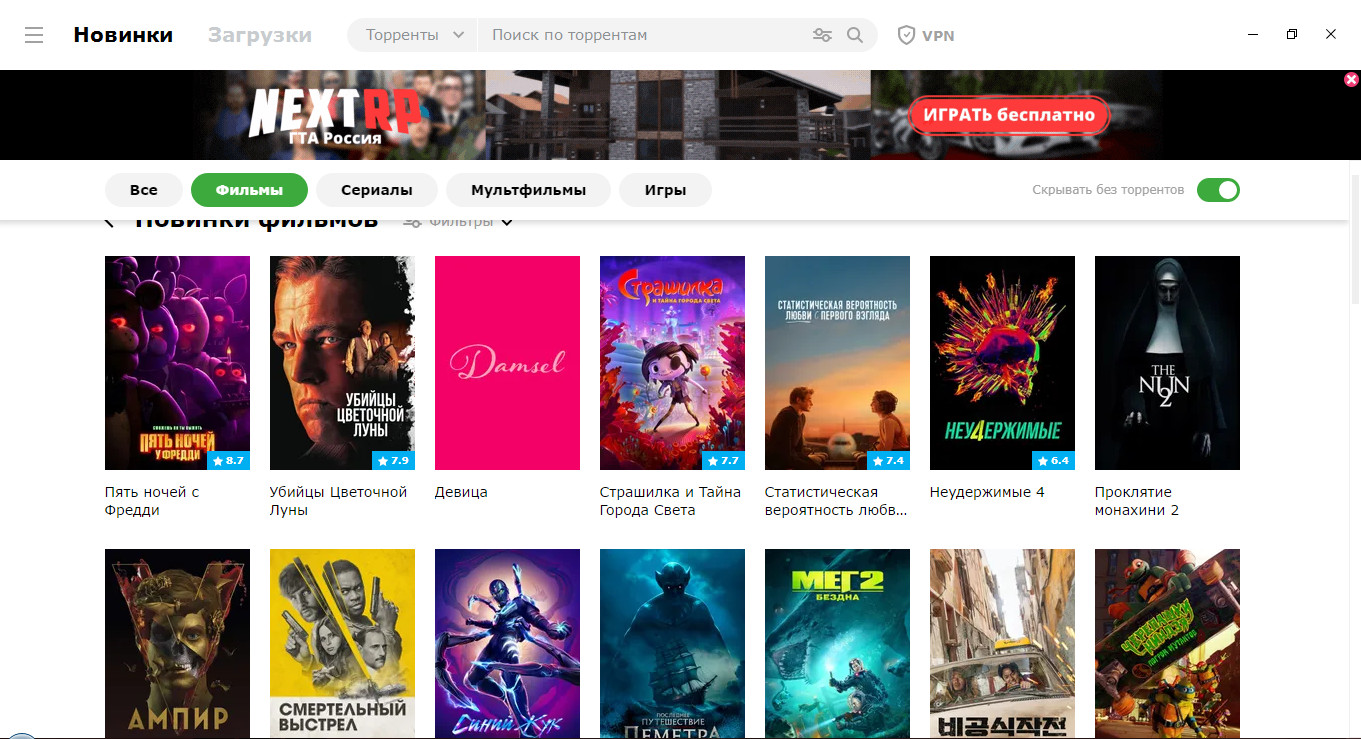Click the VPN shield icon

click(x=906, y=35)
